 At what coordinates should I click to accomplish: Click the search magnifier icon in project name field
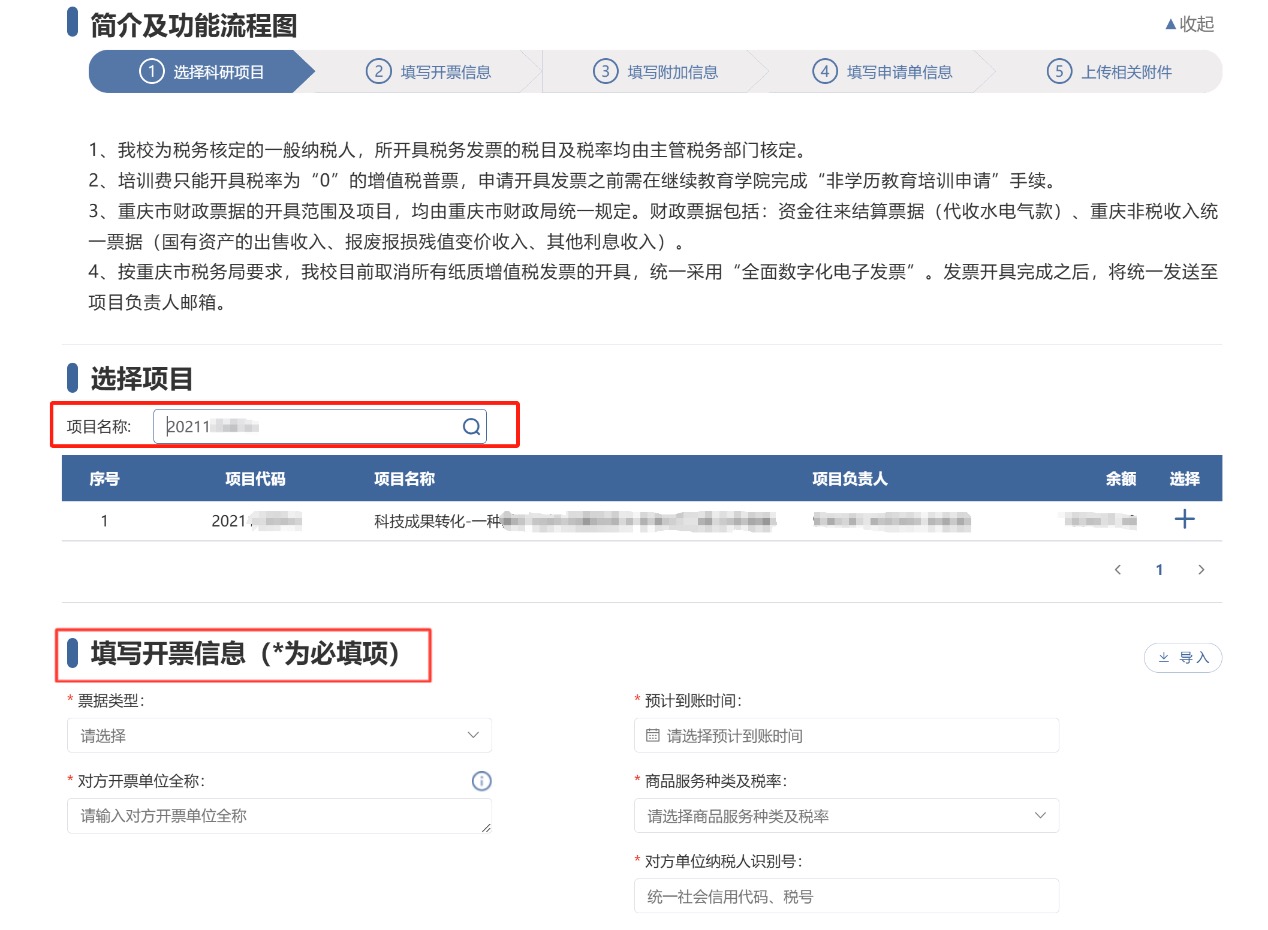471,427
